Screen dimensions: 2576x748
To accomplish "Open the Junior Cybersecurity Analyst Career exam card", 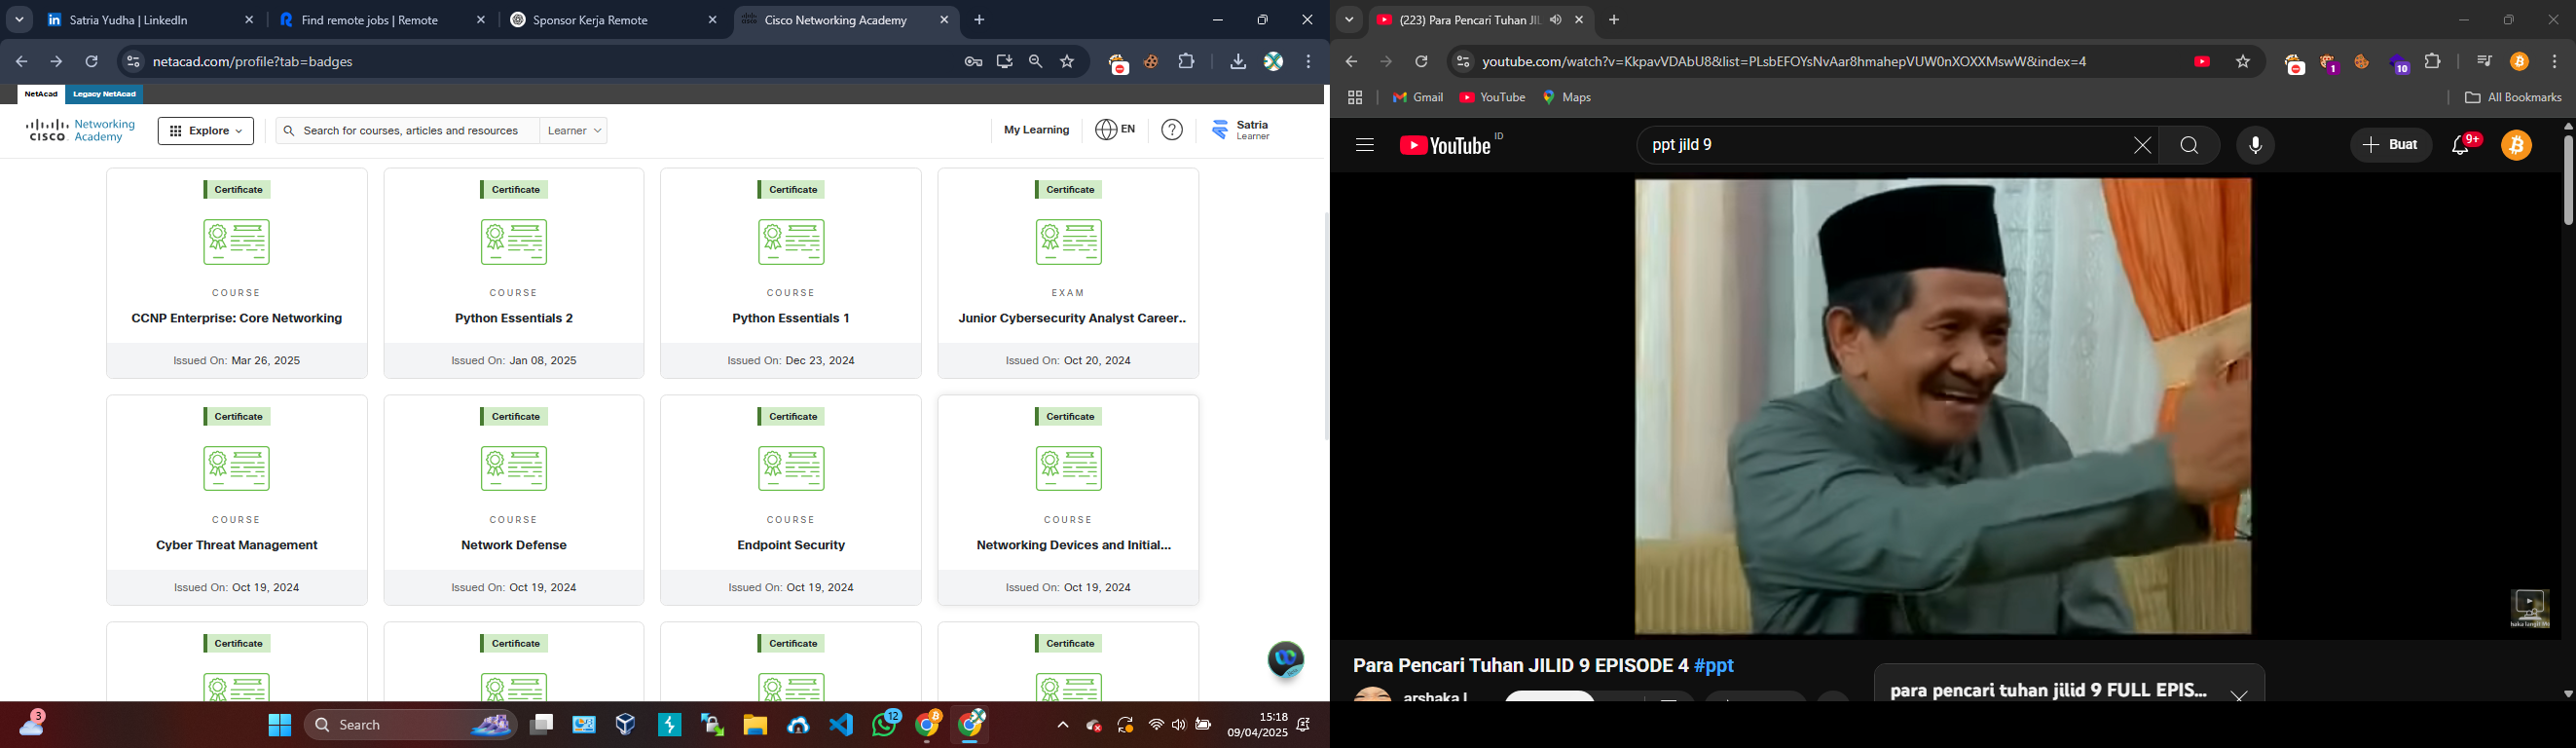I will pyautogui.click(x=1068, y=273).
